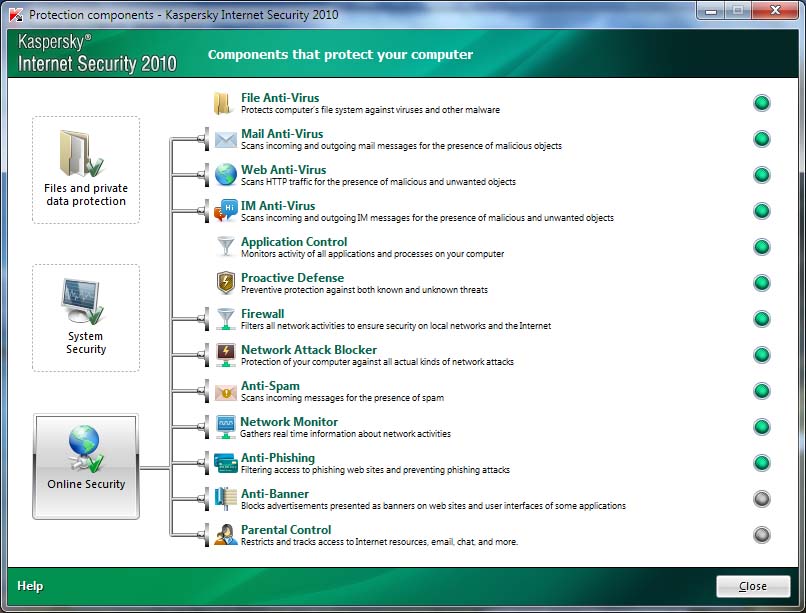
Task: Open Network Attack Blocker link
Action: click(309, 349)
